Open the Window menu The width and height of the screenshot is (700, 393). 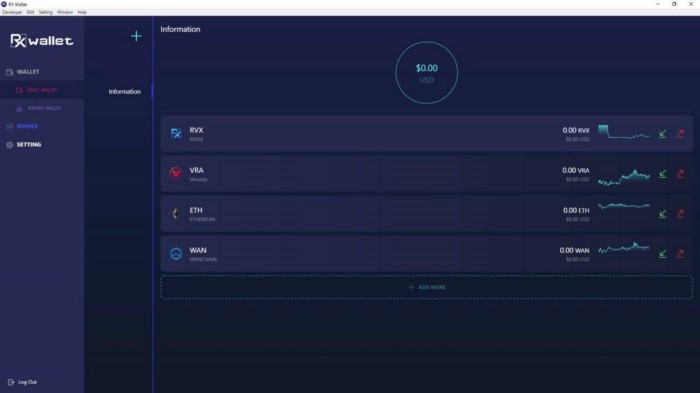(x=65, y=12)
